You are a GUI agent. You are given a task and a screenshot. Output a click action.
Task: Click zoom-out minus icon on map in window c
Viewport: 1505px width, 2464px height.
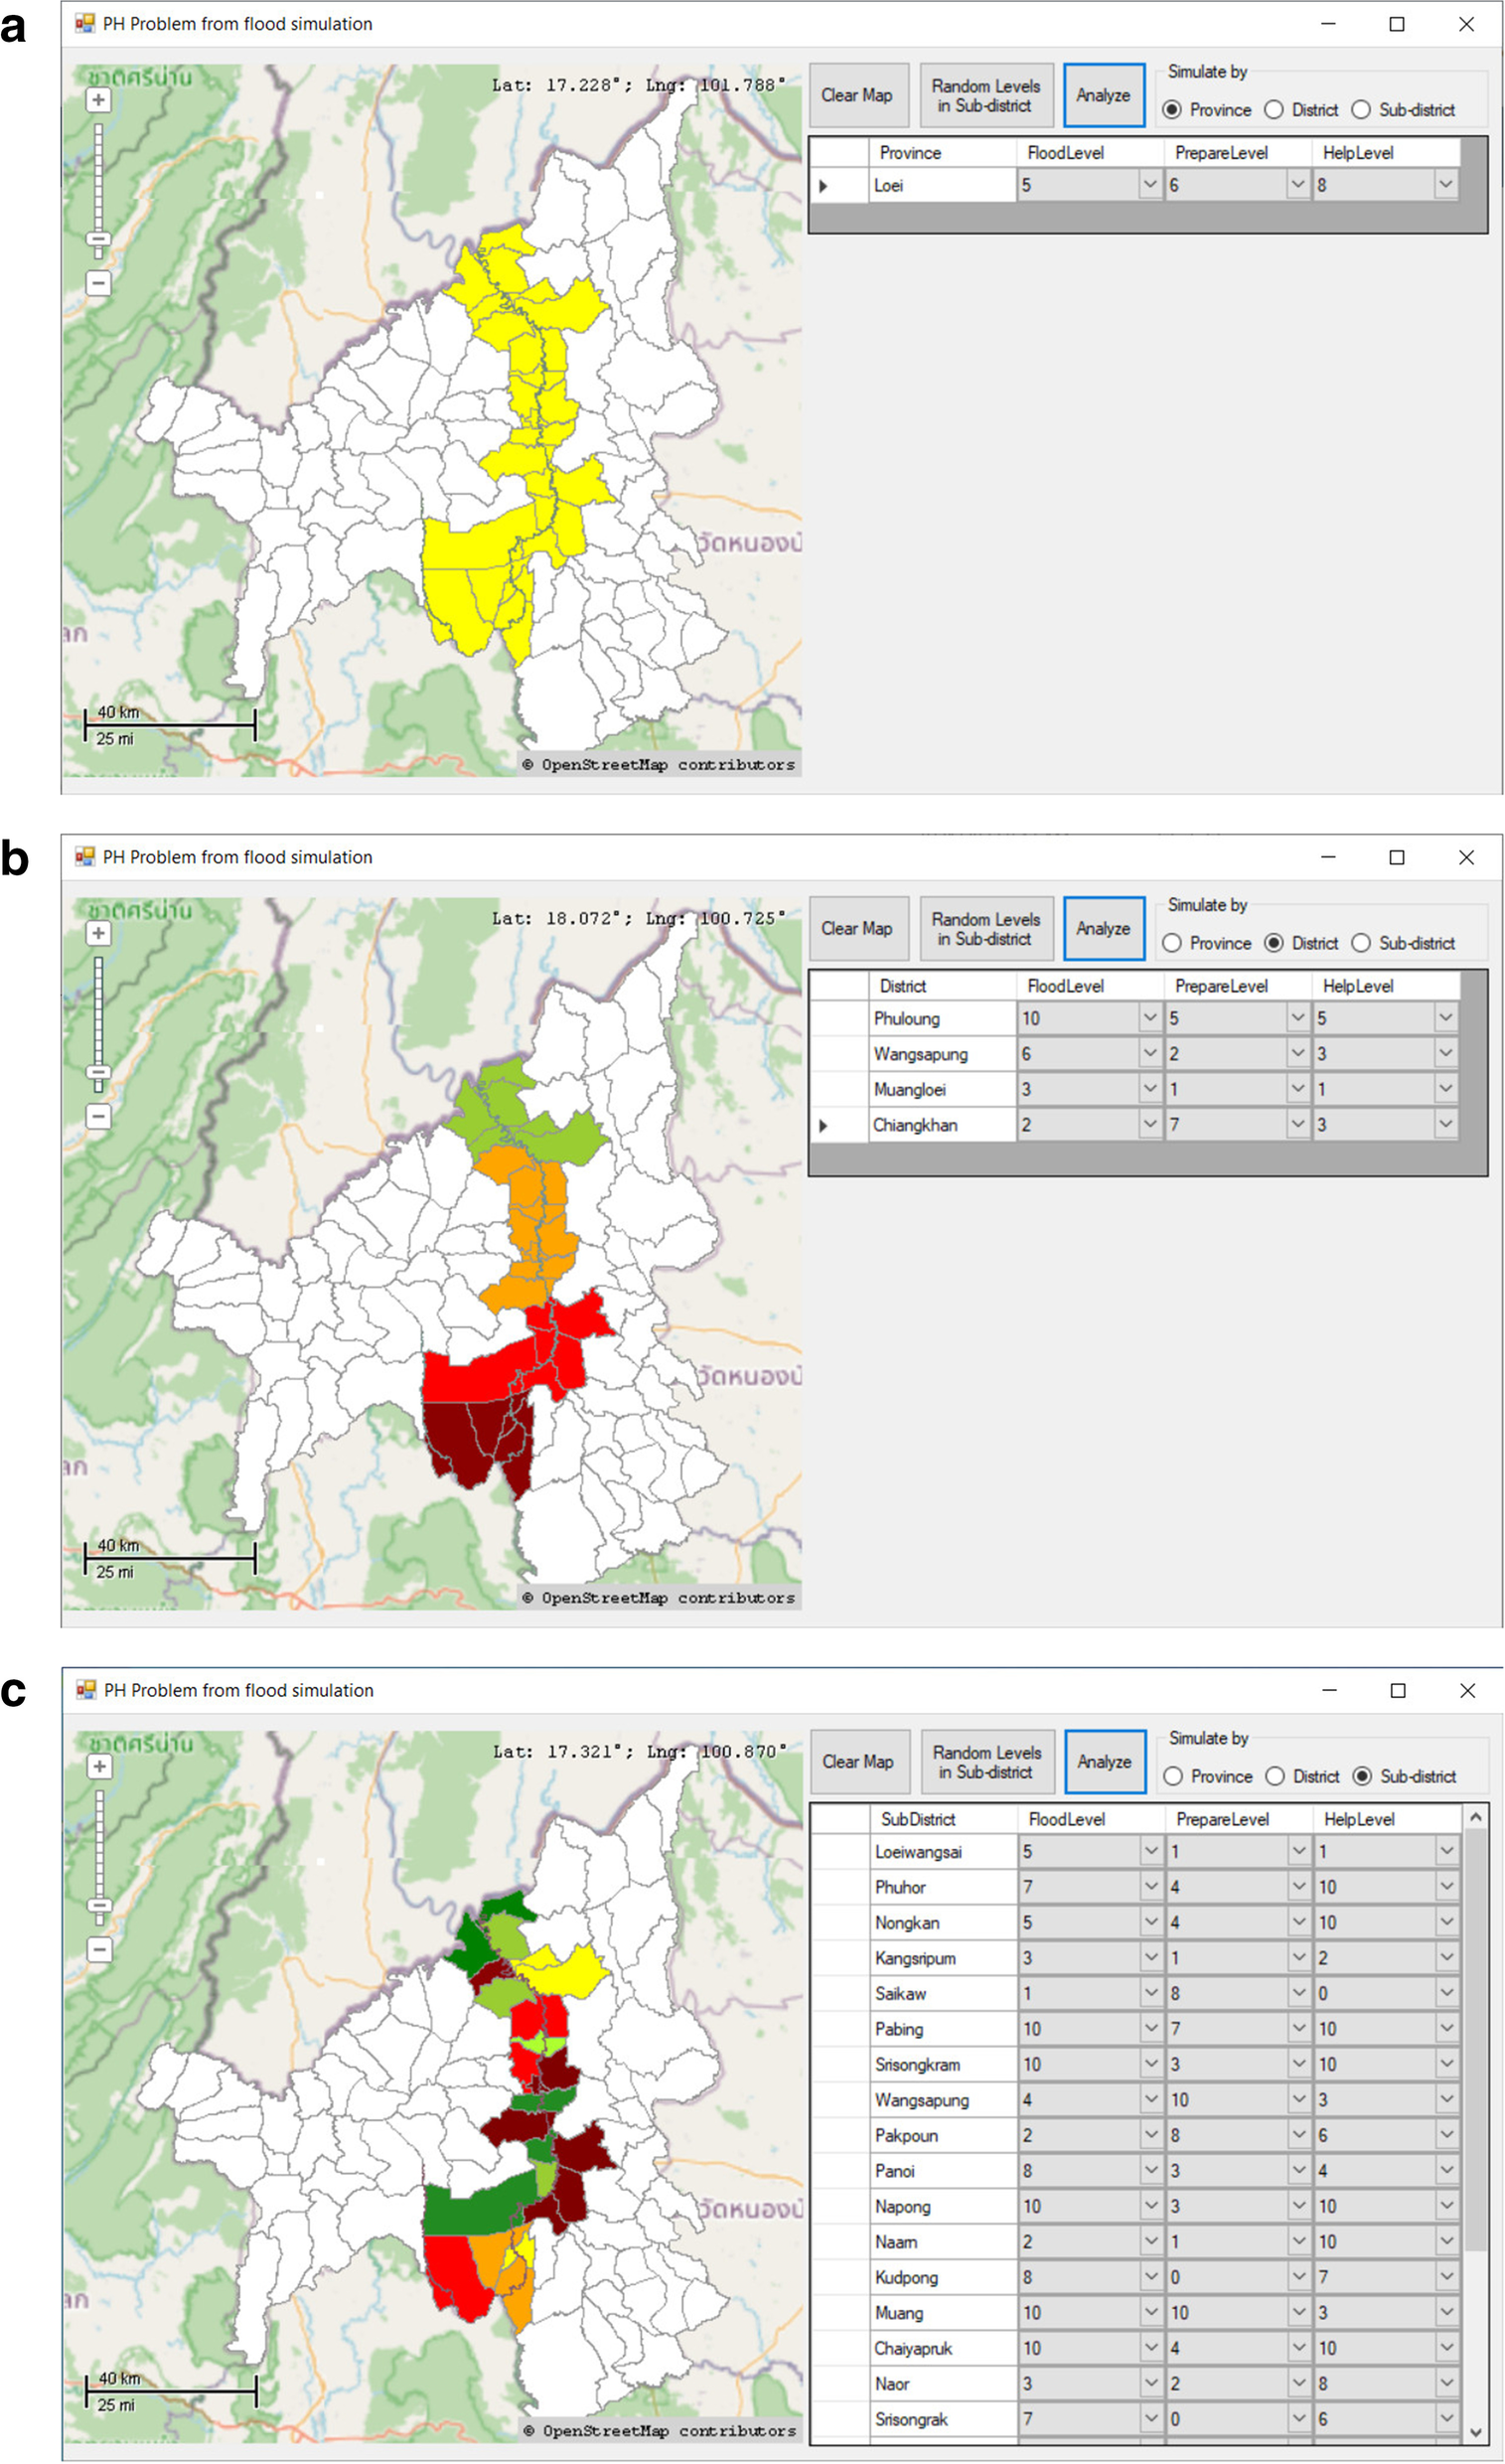coord(99,1949)
